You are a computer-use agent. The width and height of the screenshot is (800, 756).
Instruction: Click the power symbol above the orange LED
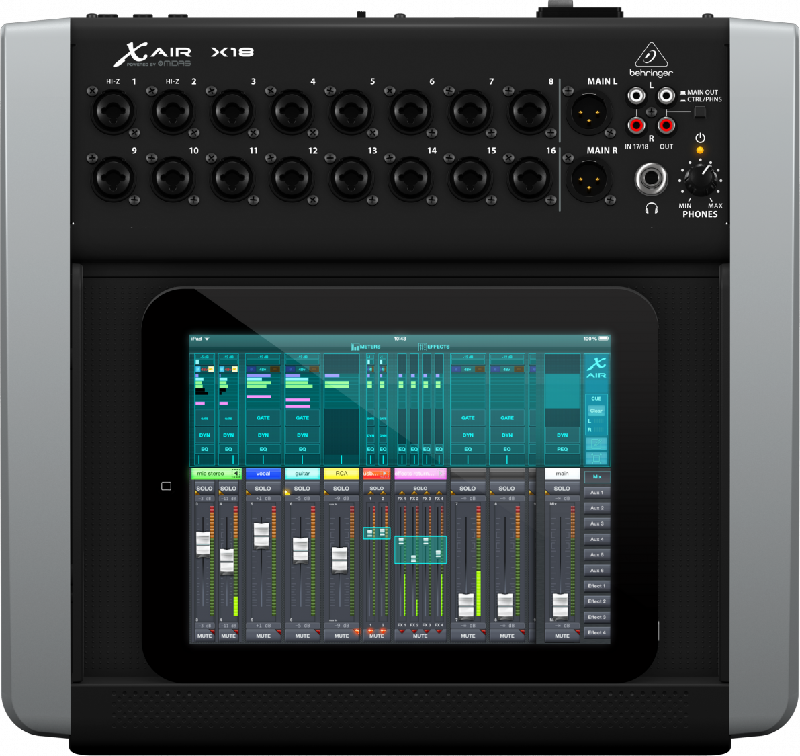click(x=700, y=138)
